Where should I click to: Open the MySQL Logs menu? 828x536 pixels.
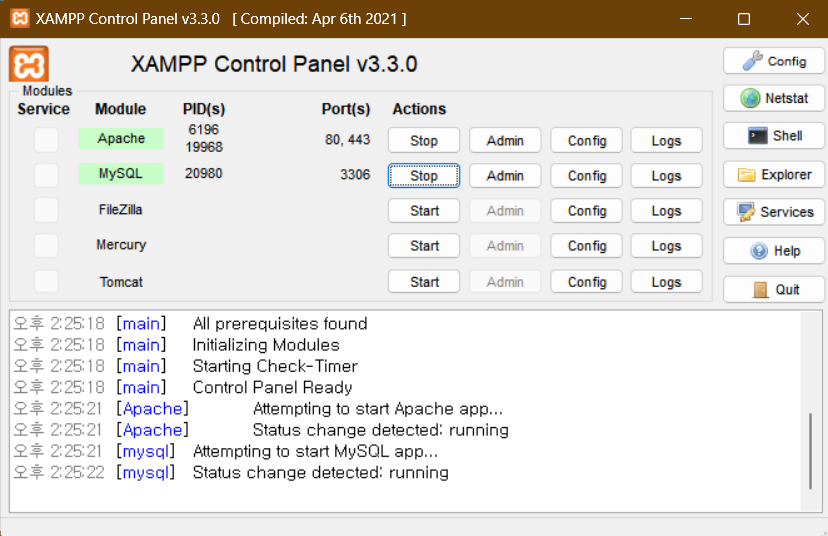coord(666,175)
